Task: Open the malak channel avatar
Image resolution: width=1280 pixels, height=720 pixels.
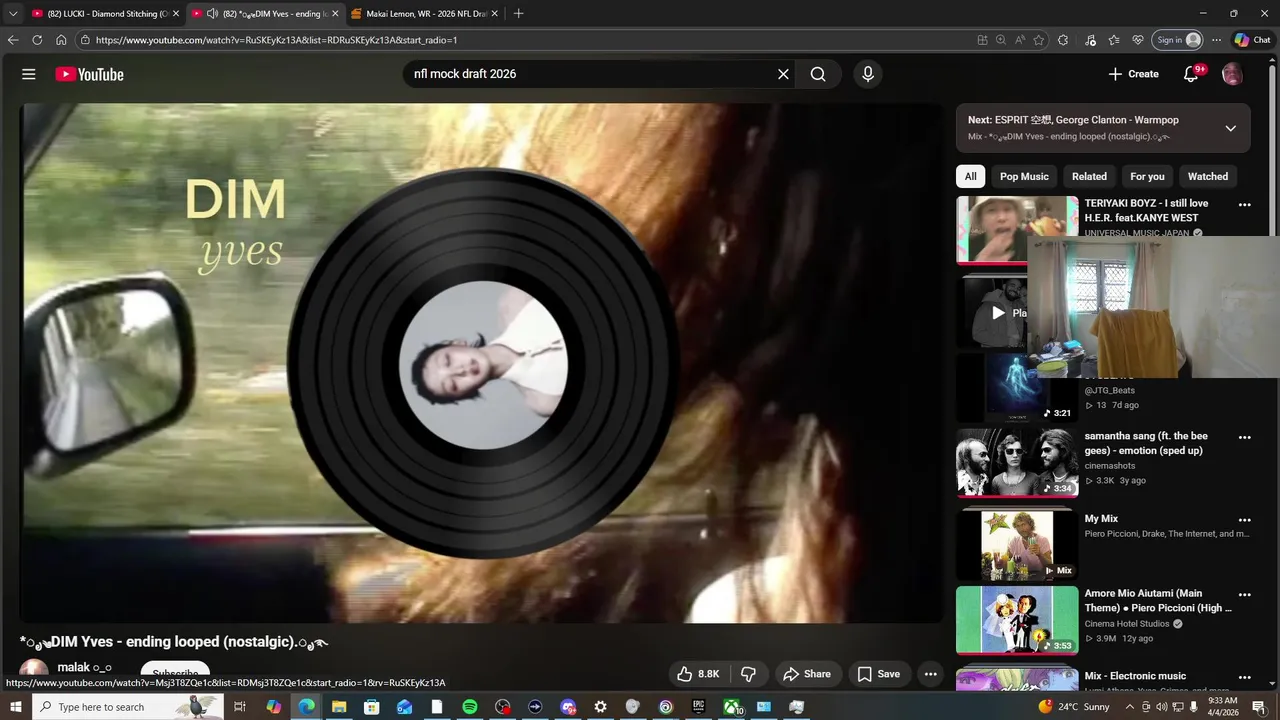Action: [x=34, y=670]
